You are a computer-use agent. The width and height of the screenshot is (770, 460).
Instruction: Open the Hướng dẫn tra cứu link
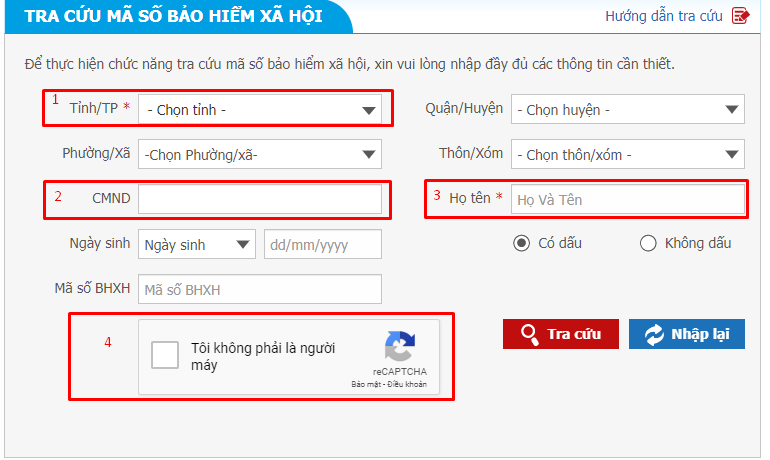pos(663,16)
